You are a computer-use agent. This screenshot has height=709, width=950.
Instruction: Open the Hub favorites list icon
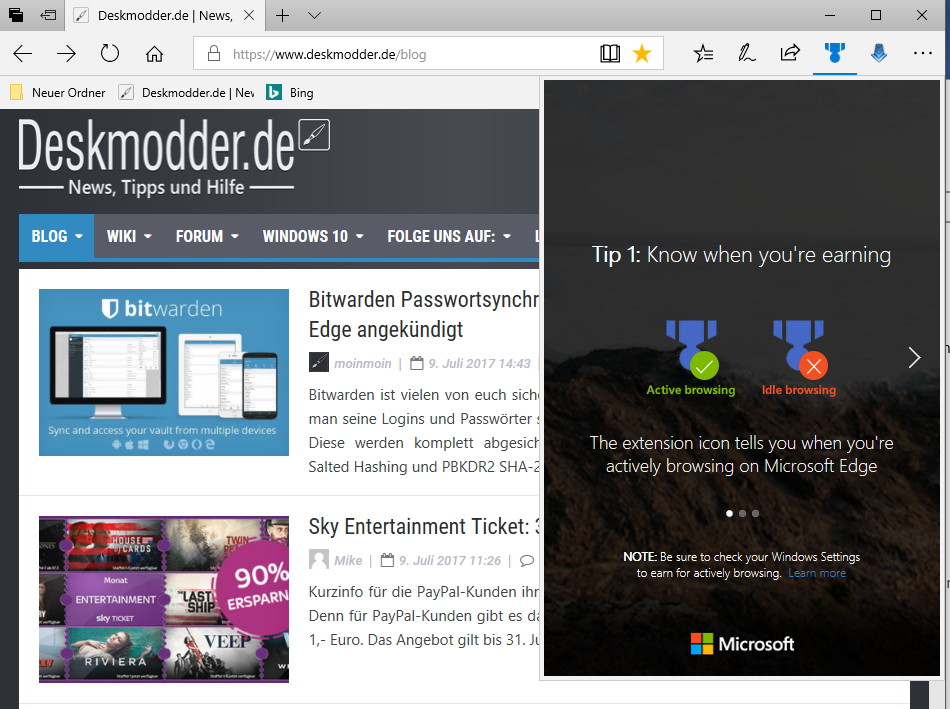(x=703, y=54)
